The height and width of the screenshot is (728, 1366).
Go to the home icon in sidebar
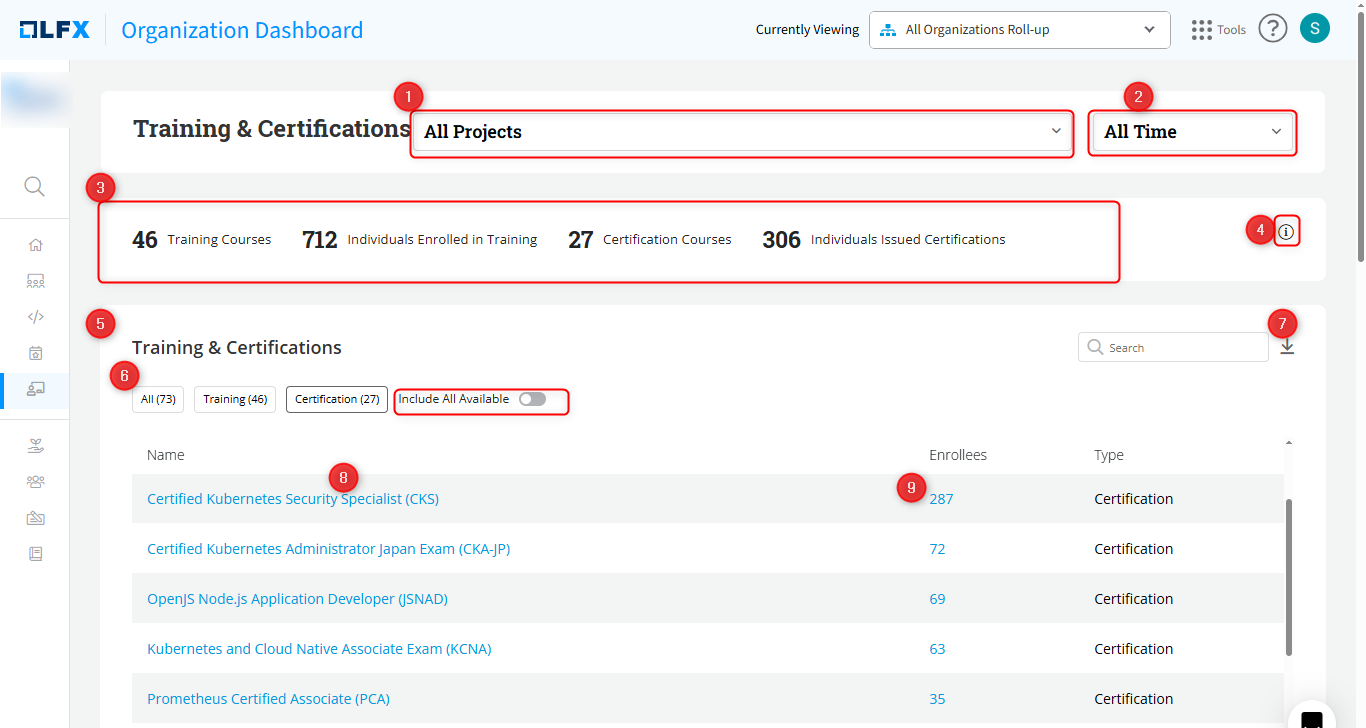(x=36, y=245)
